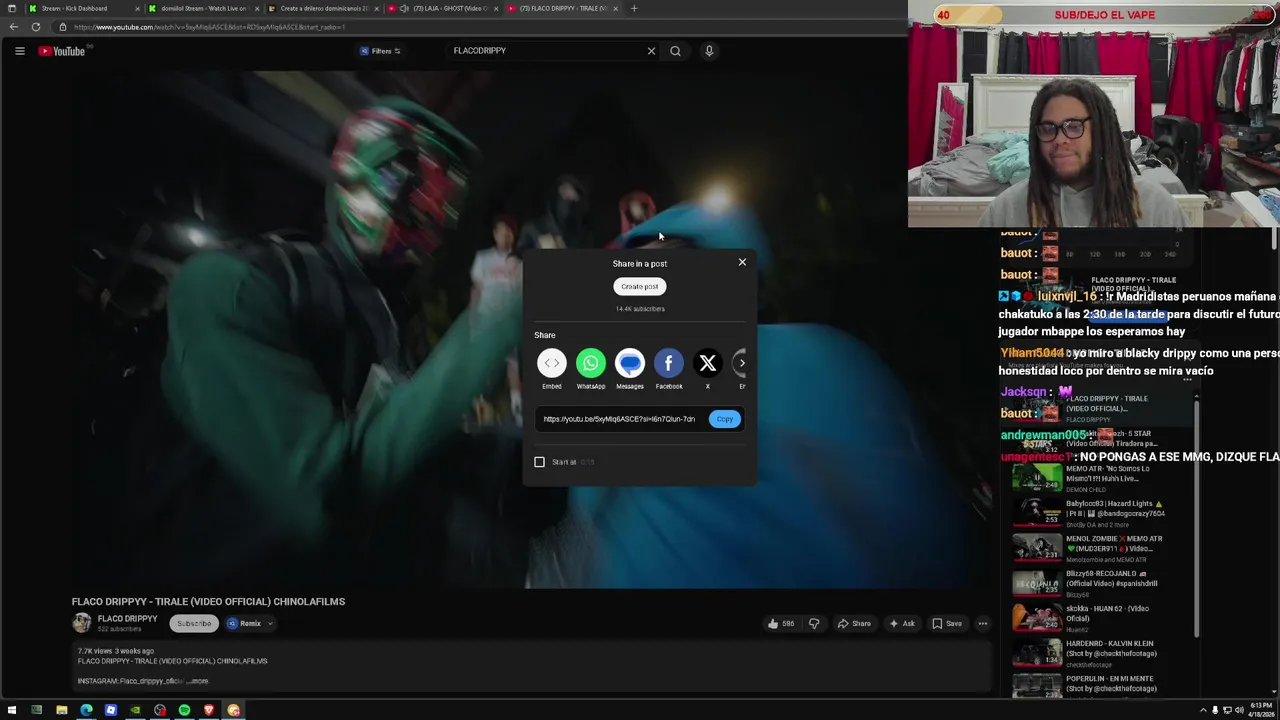Open the YouTube hamburger guide menu
The width and height of the screenshot is (1280, 720).
[19, 51]
